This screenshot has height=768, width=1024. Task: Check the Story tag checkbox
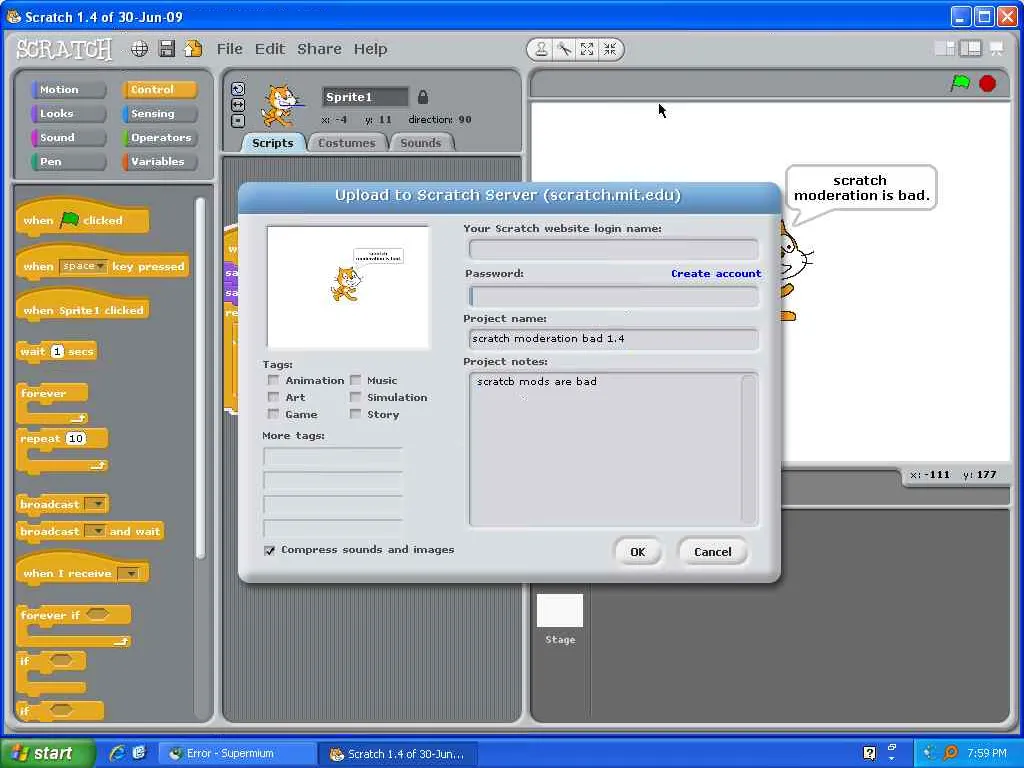(x=355, y=414)
